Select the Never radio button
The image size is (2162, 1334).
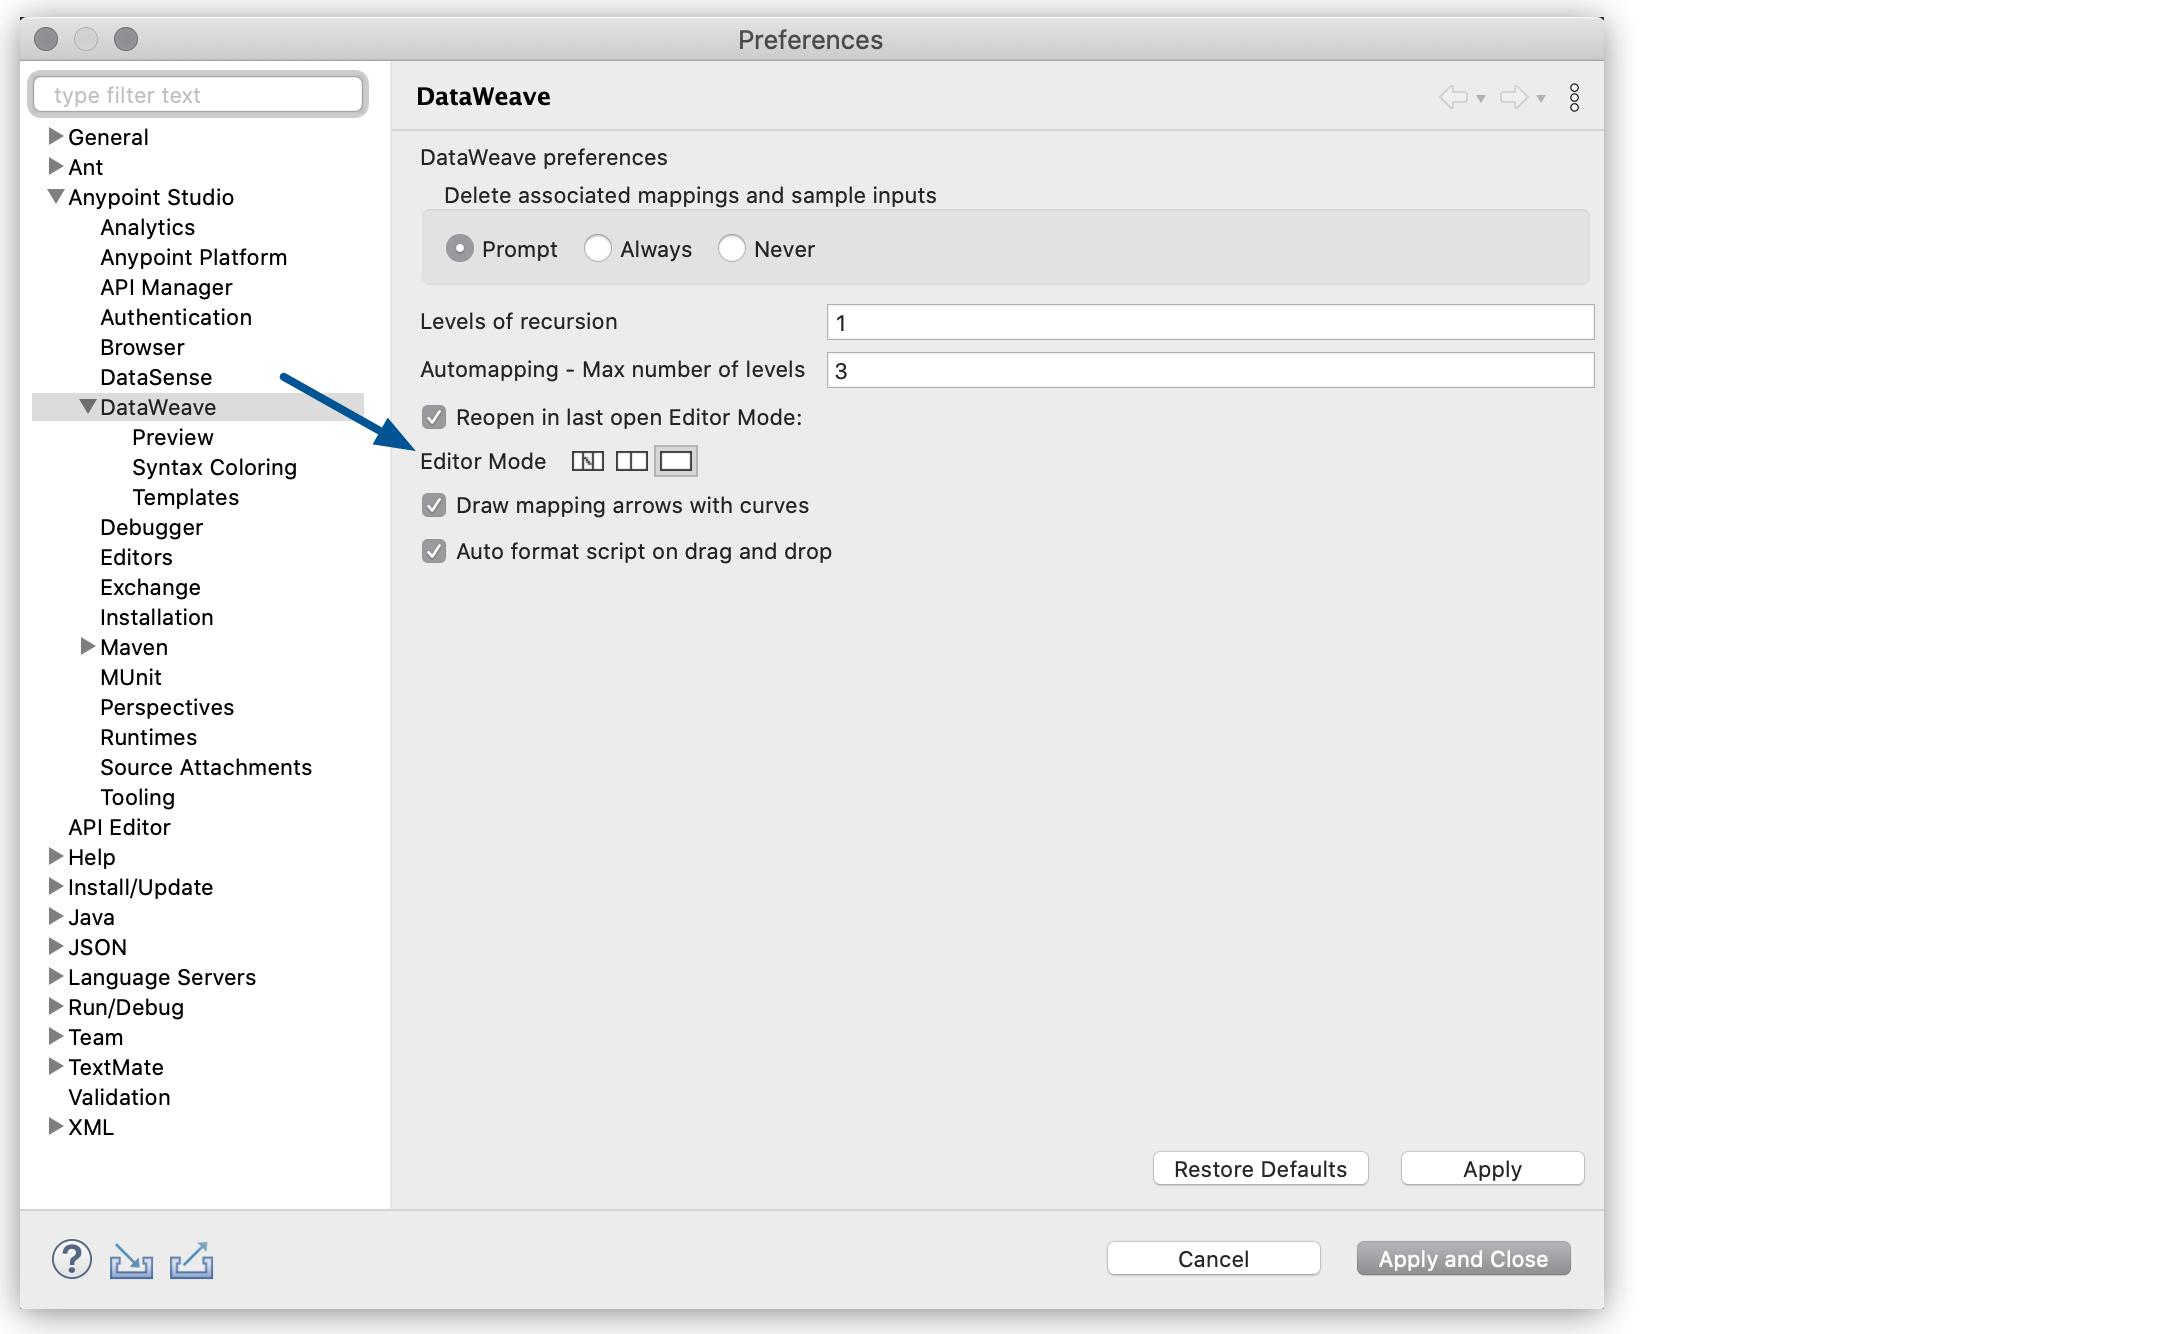pyautogui.click(x=732, y=248)
